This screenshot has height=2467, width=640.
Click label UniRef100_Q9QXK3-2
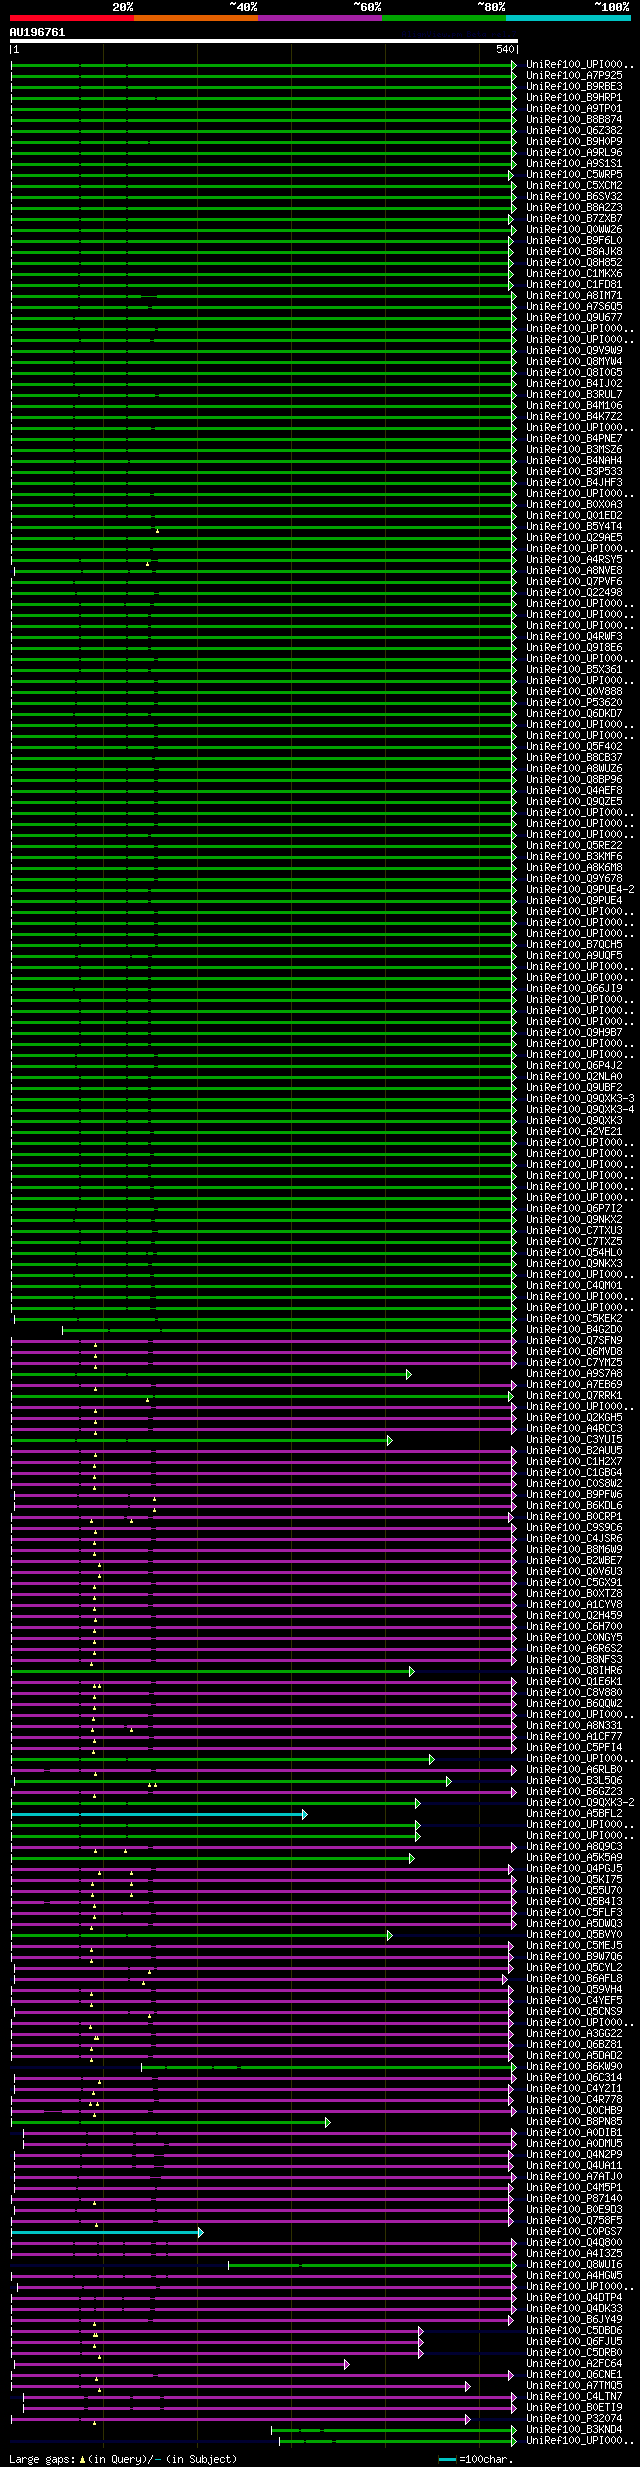coord(580,1802)
